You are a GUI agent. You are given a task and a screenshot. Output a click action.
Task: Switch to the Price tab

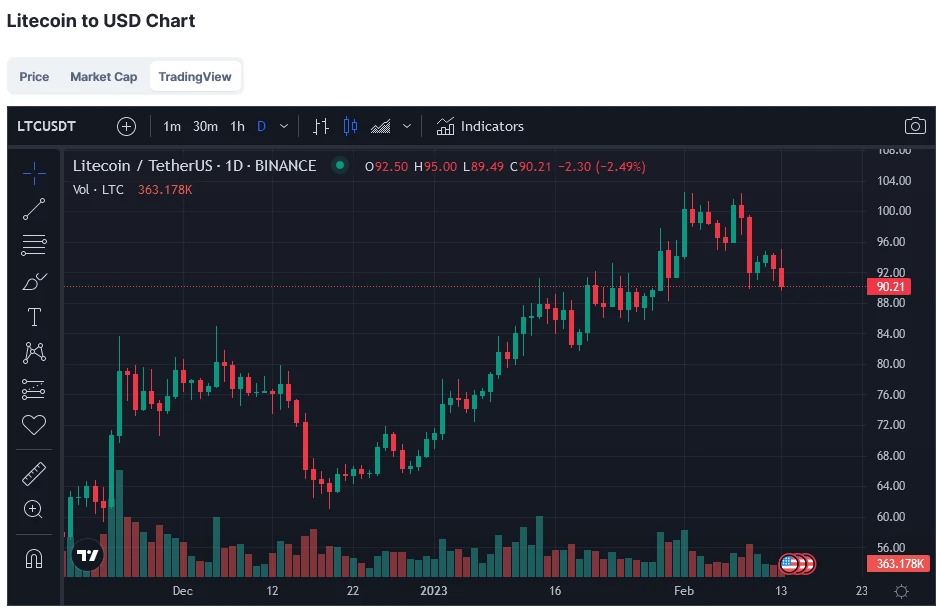coord(34,76)
